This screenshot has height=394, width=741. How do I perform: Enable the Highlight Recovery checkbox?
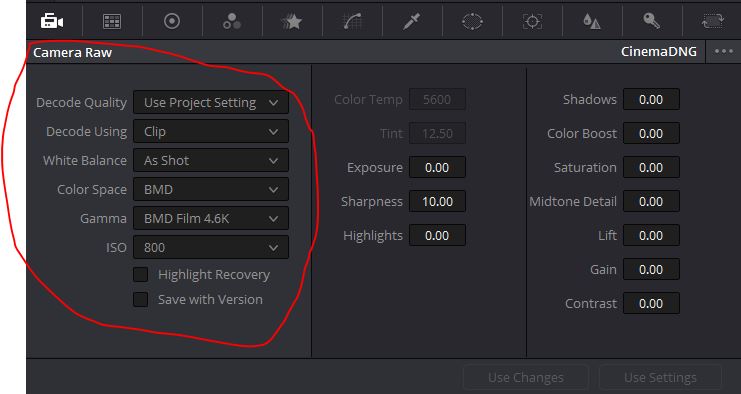click(140, 274)
